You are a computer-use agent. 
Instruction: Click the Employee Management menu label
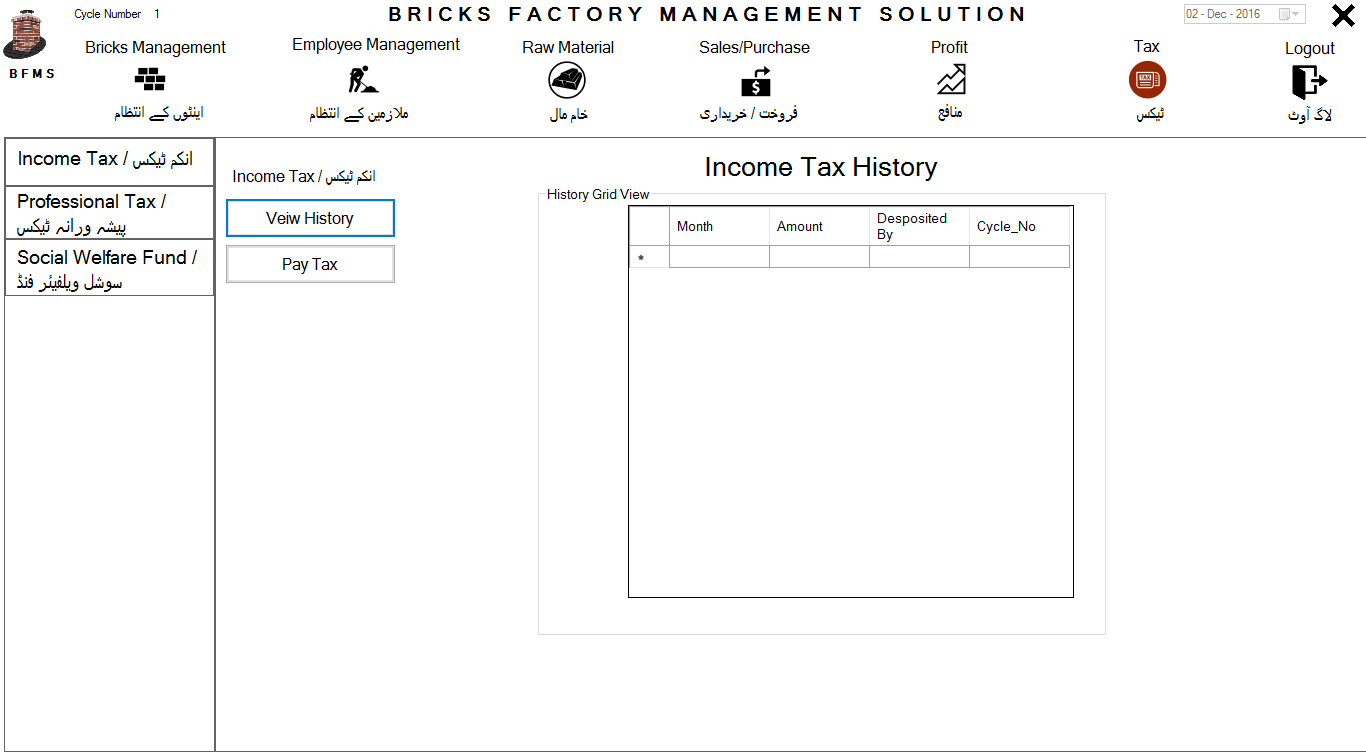[376, 45]
